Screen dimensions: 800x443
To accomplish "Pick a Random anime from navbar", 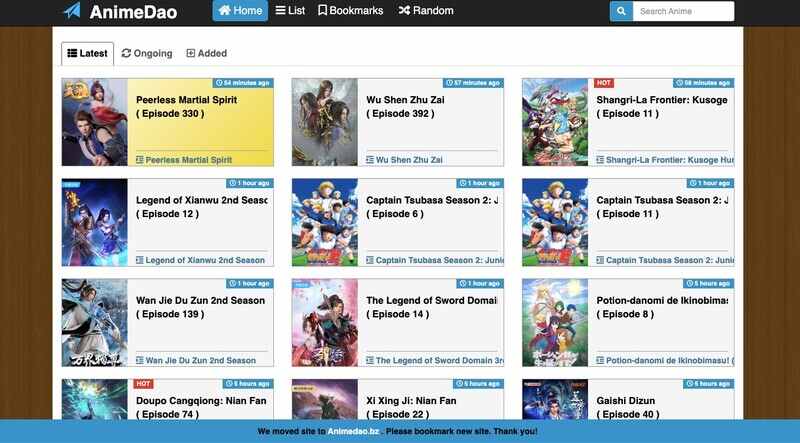I will [426, 11].
